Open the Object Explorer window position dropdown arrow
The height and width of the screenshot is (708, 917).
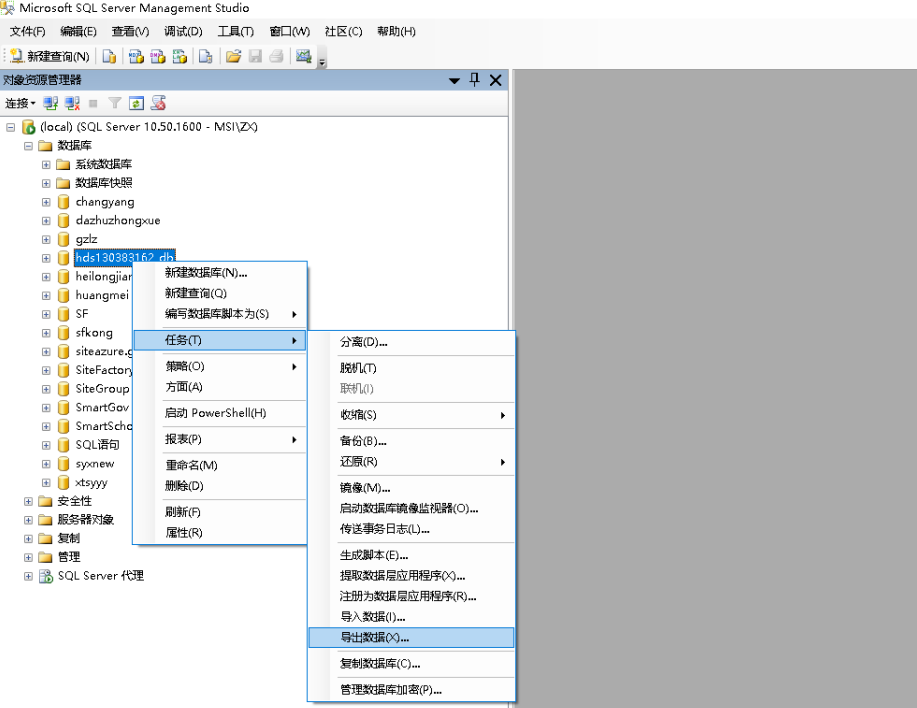pos(455,80)
